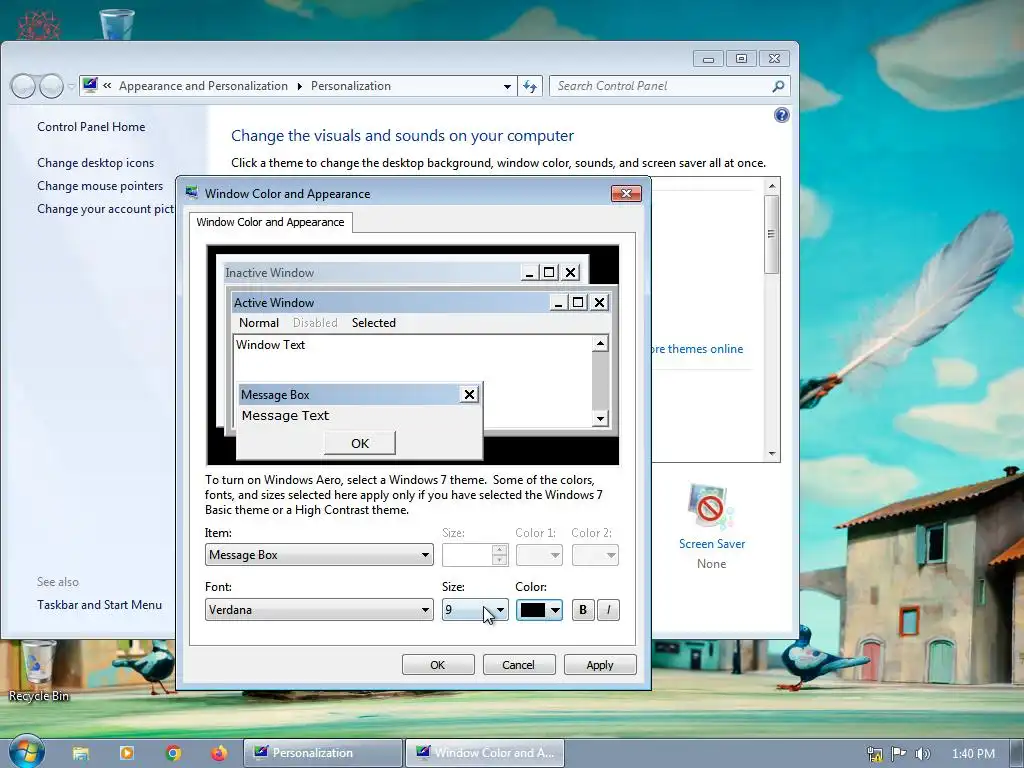
Task: Launch Firefox from taskbar
Action: coord(219,753)
